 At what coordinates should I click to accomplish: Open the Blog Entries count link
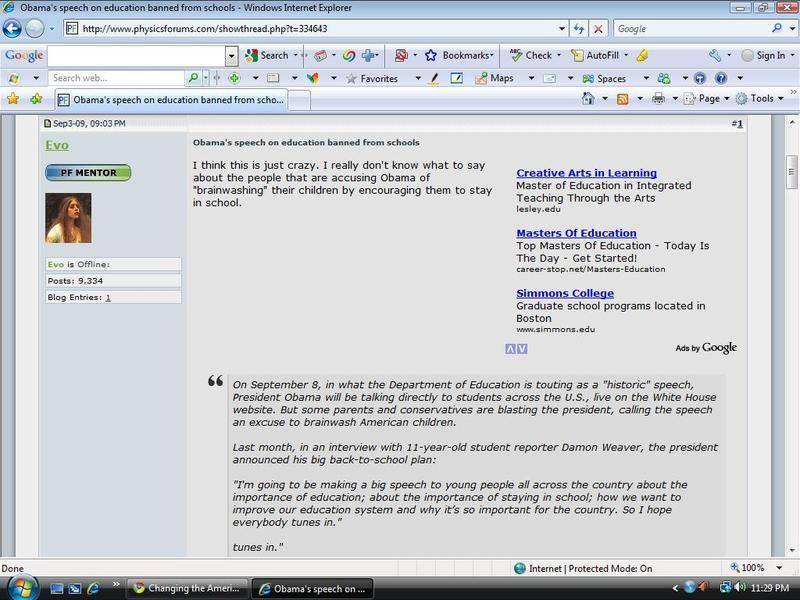(x=108, y=297)
